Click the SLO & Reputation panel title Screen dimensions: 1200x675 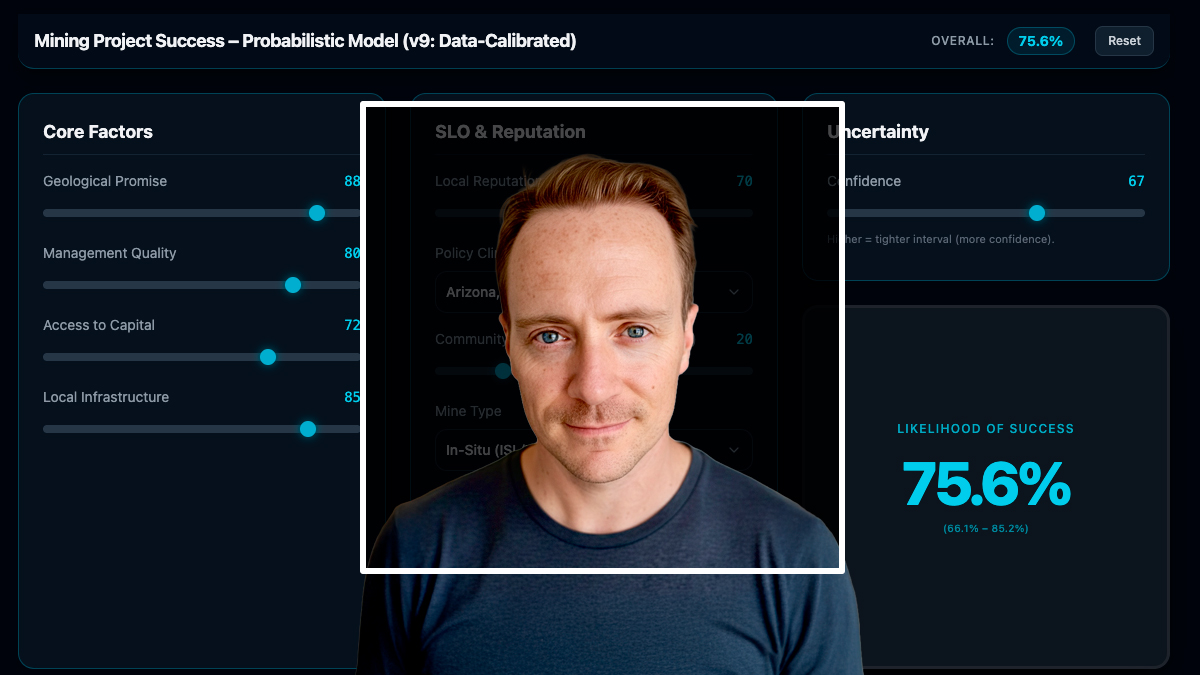(509, 131)
